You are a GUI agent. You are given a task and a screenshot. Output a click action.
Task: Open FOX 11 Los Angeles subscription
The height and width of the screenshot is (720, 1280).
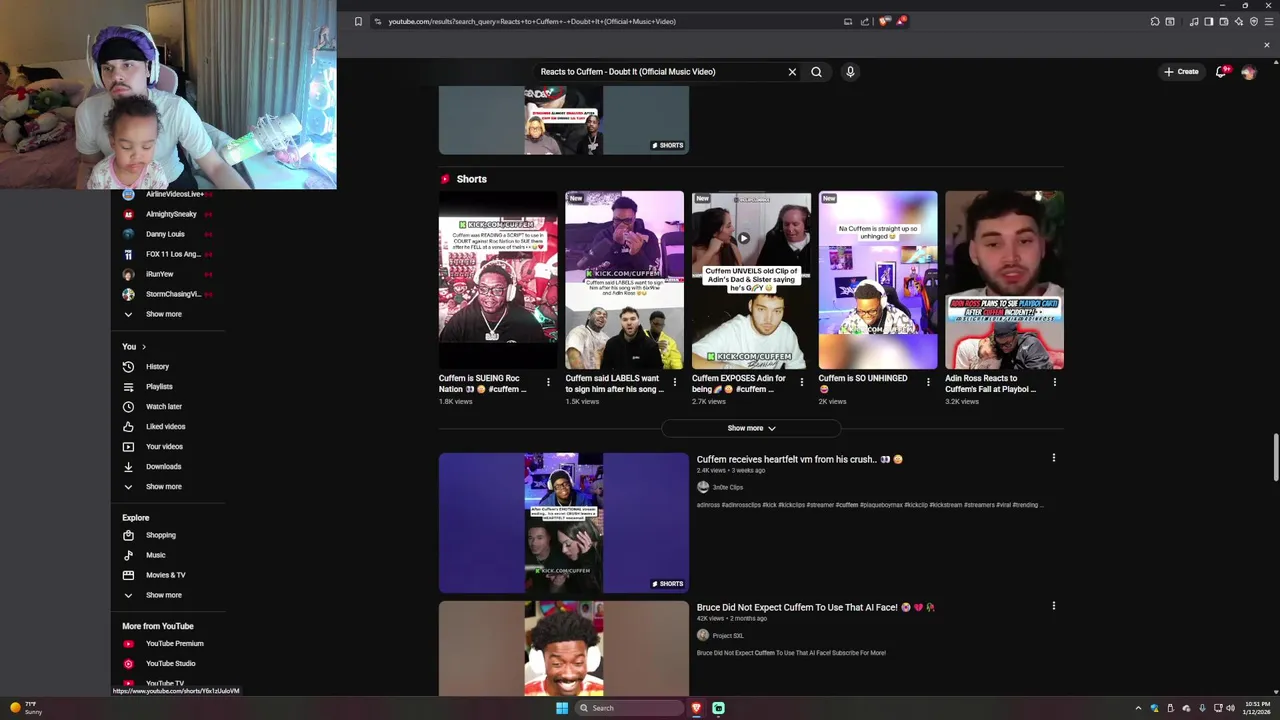pos(173,254)
